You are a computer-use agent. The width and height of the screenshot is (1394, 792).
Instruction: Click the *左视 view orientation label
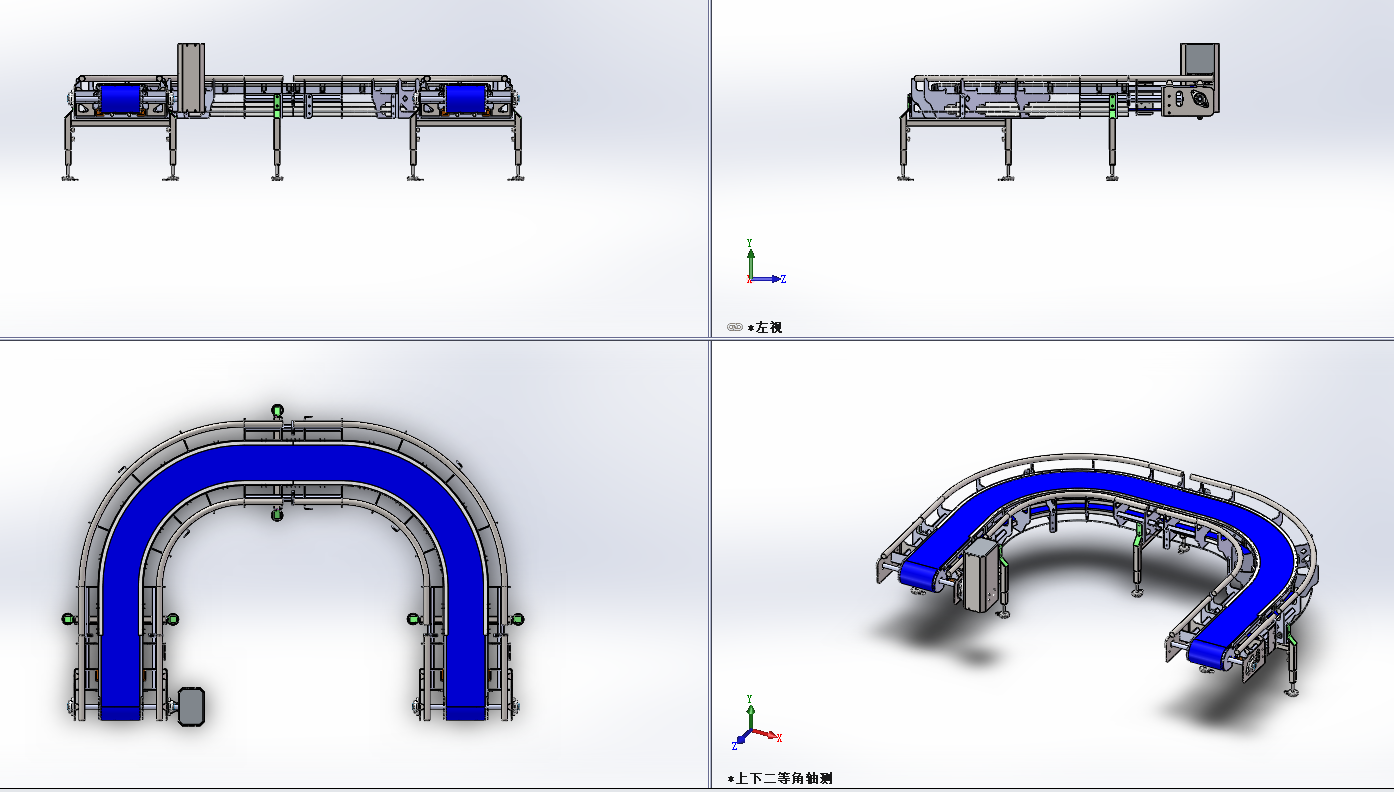[x=765, y=327]
